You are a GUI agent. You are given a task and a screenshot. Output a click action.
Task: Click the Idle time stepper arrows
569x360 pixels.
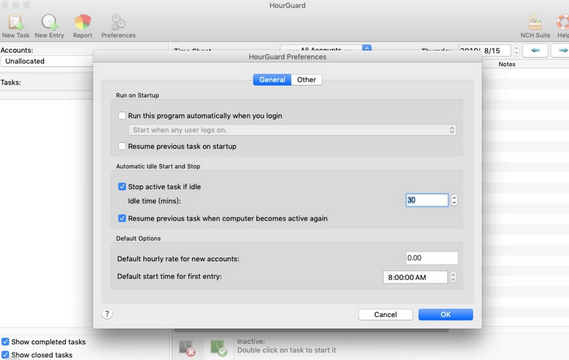click(x=454, y=200)
